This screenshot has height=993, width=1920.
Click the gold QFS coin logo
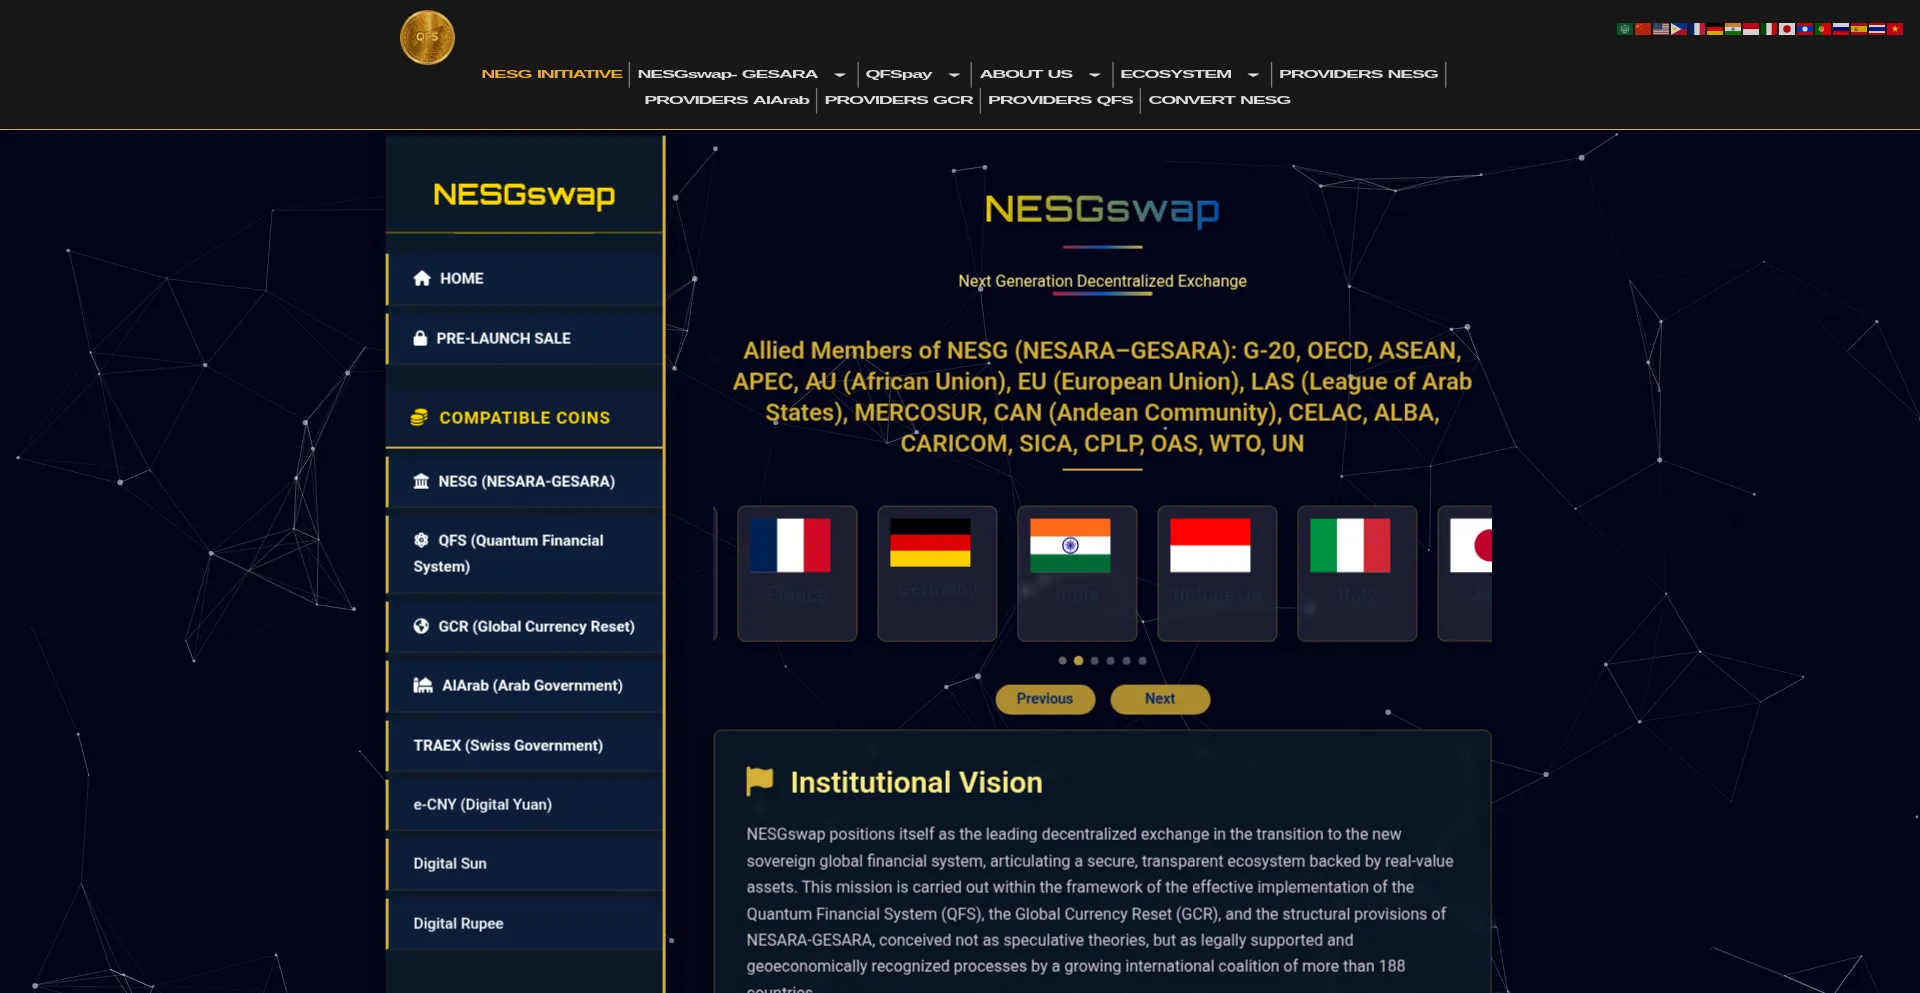427,38
